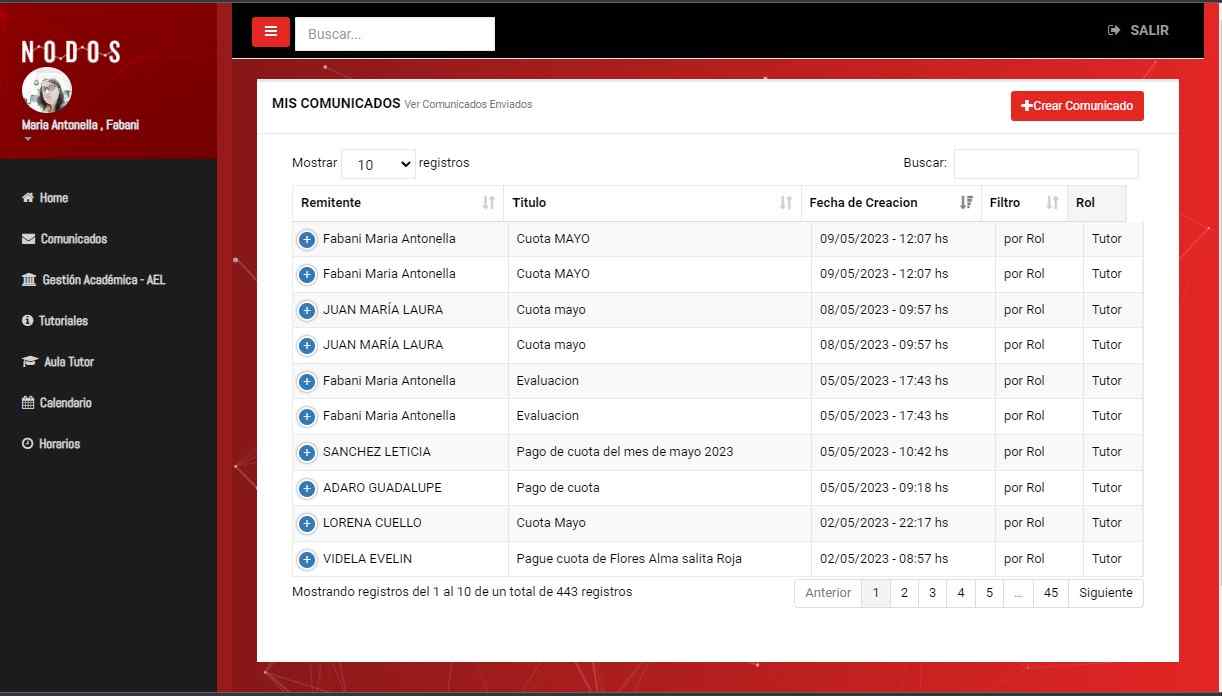Screen dimensions: 1222x696
Task: Expand the SANCHEZ LETICIA row plus icon
Action: (x=307, y=453)
